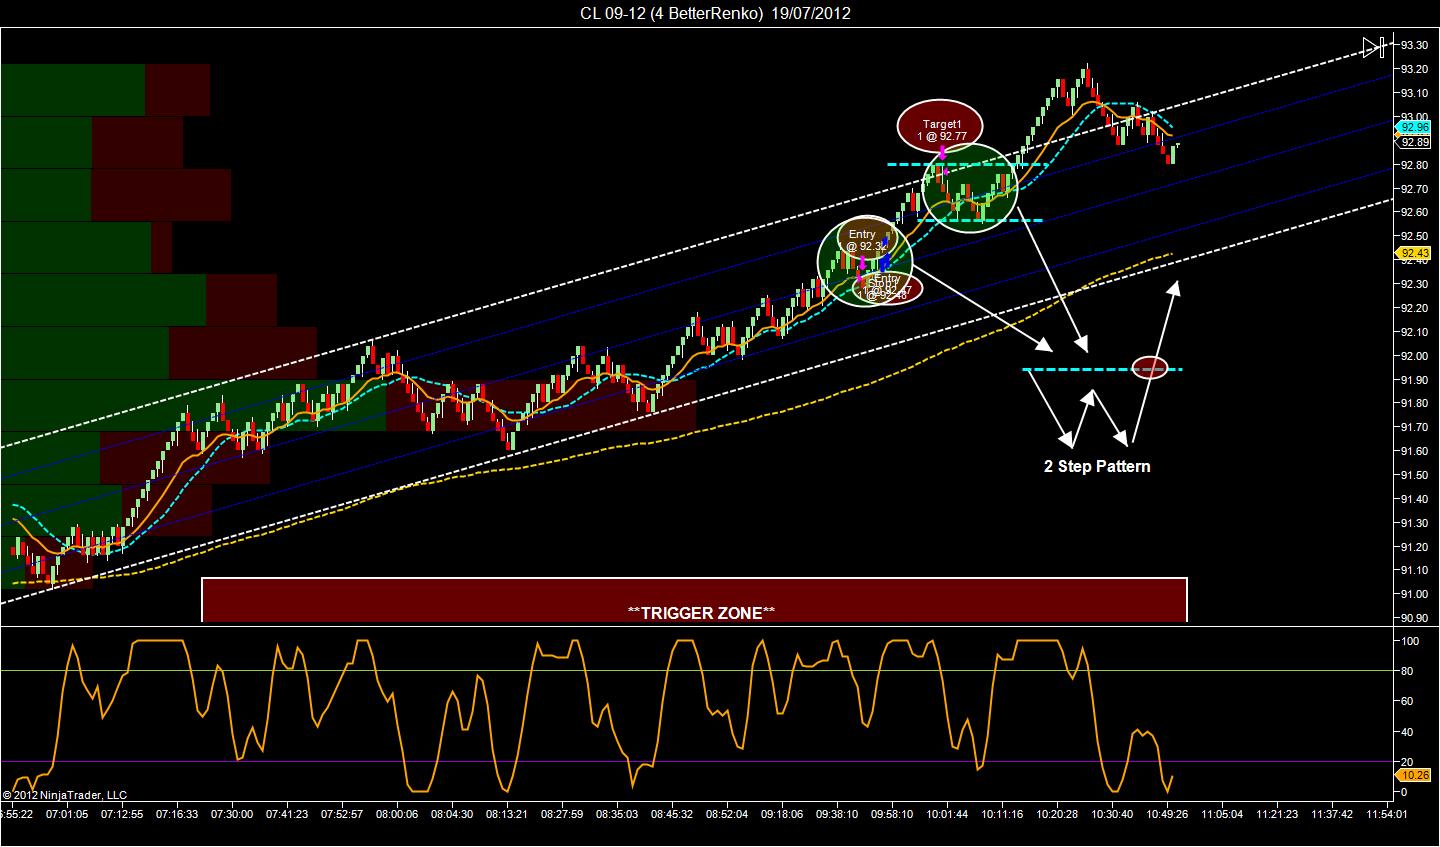This screenshot has height=847, width=1440.
Task: Click the 93.00 price axis label
Action: pyautogui.click(x=1414, y=117)
